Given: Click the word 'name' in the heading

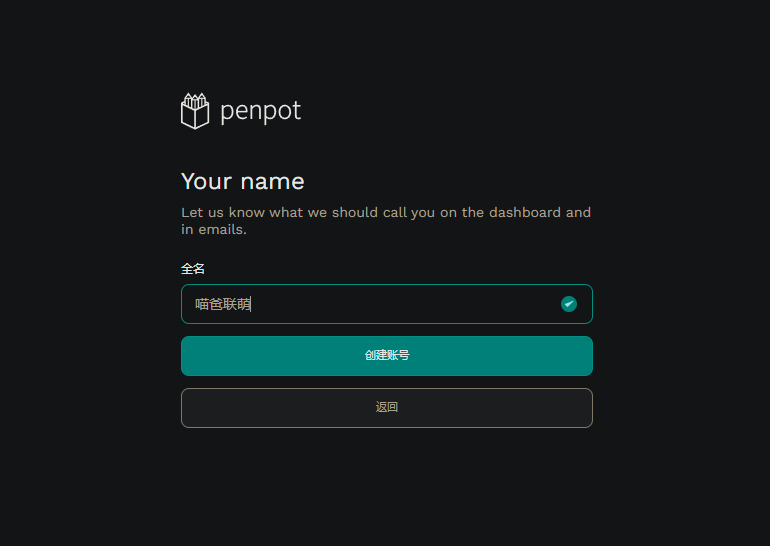Looking at the screenshot, I should click(273, 182).
